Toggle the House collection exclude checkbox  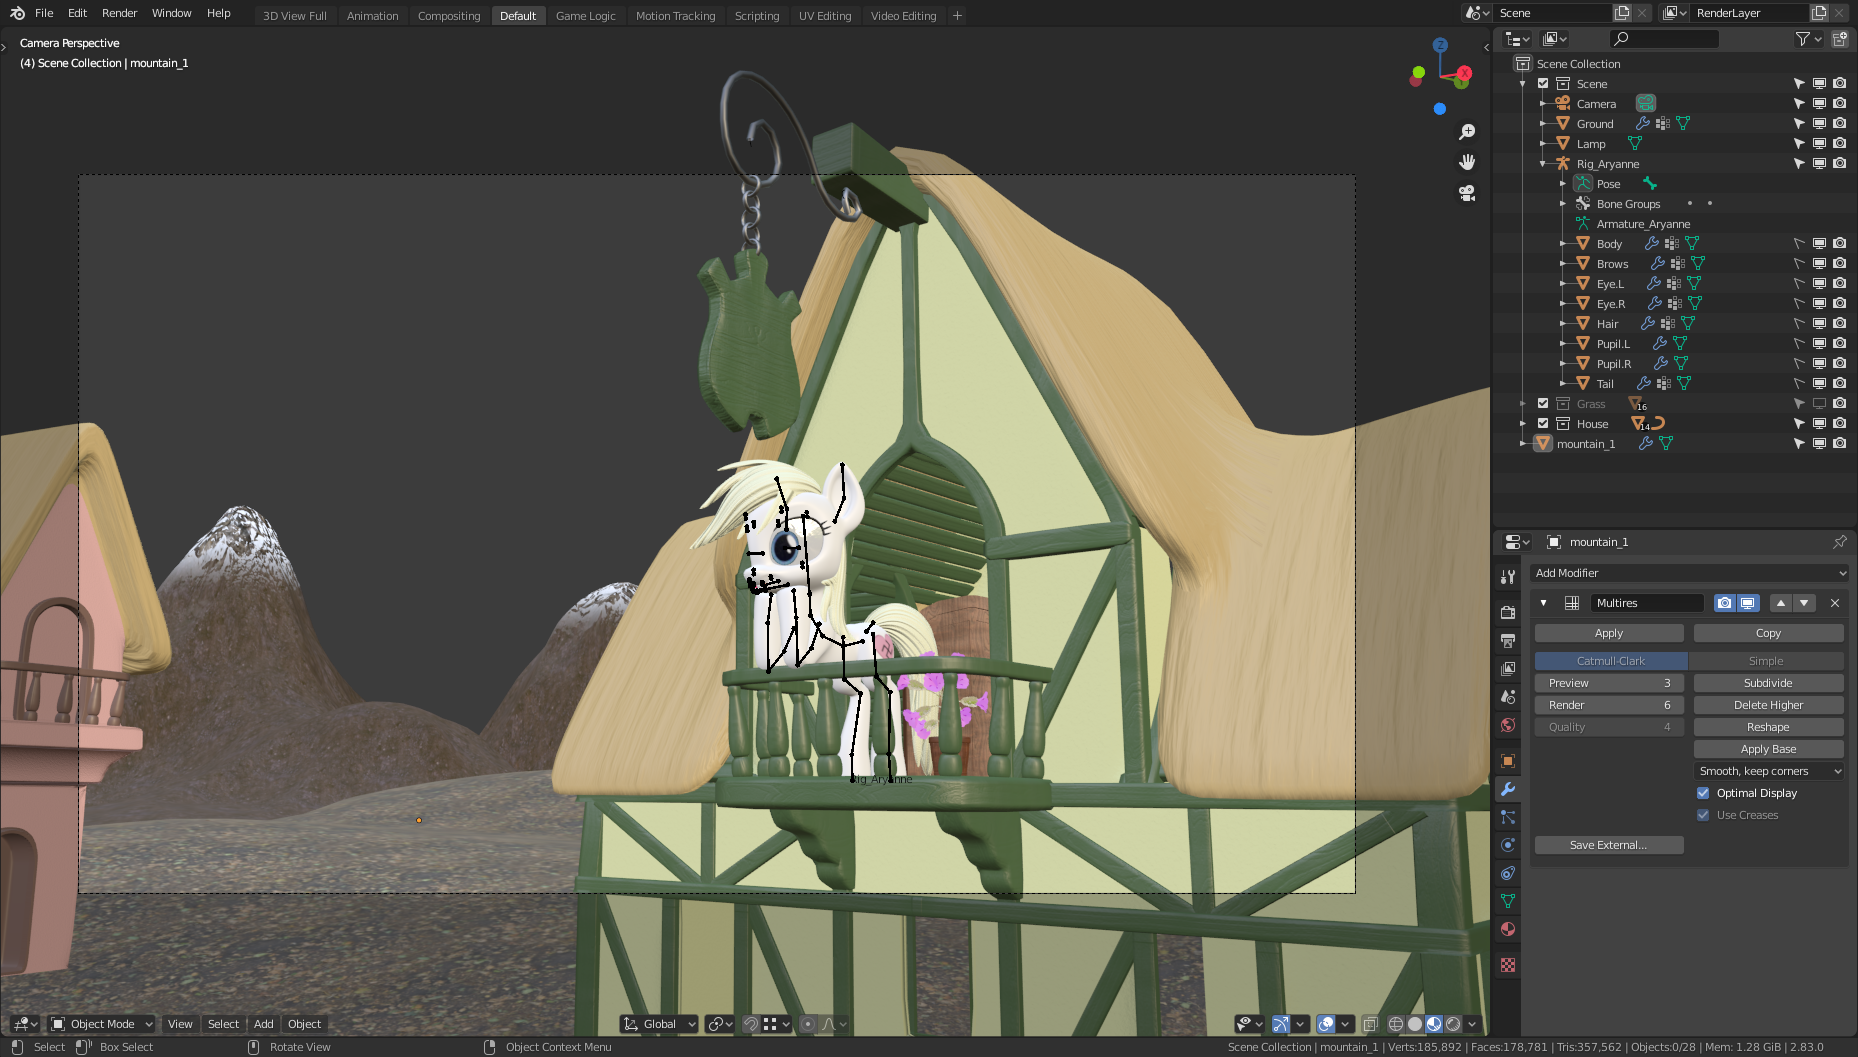[1543, 424]
